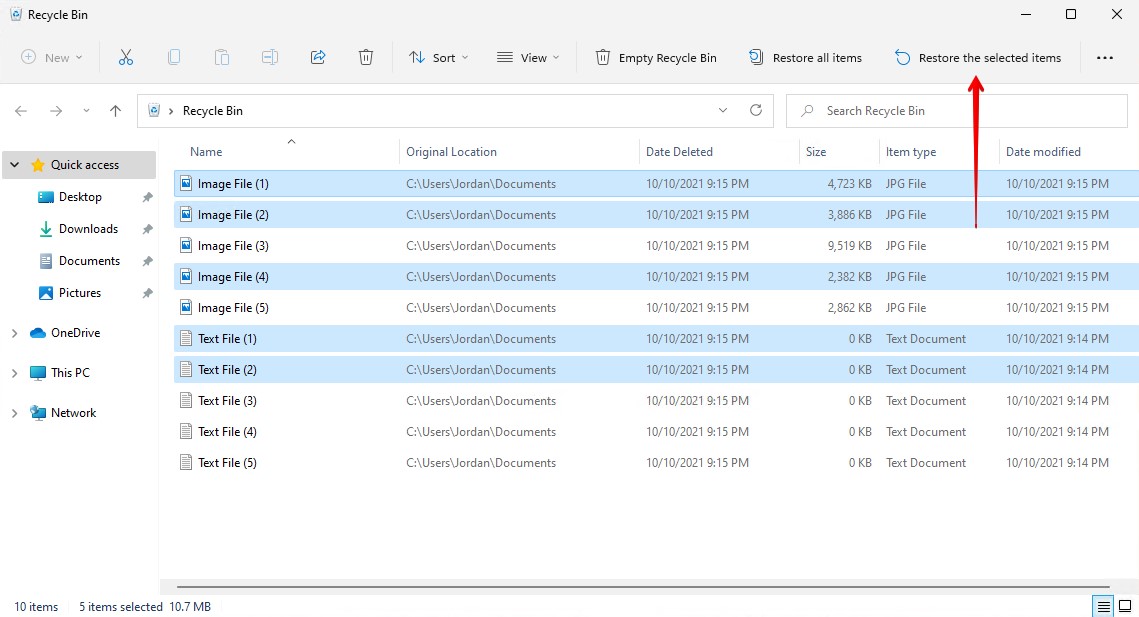Image resolution: width=1139 pixels, height=617 pixels.
Task: Click the Refresh icon beside the address bar
Action: click(x=756, y=110)
